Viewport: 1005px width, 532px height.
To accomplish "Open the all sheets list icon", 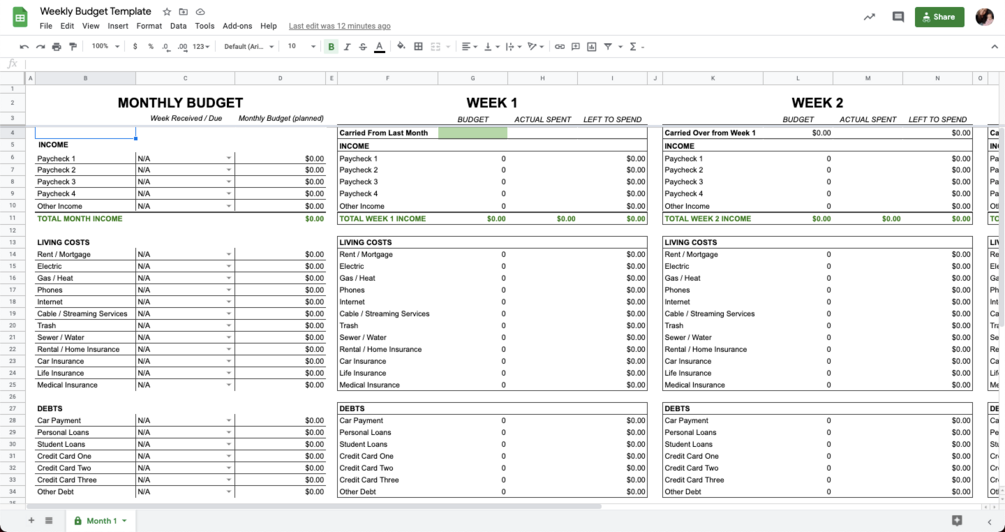I will [49, 520].
